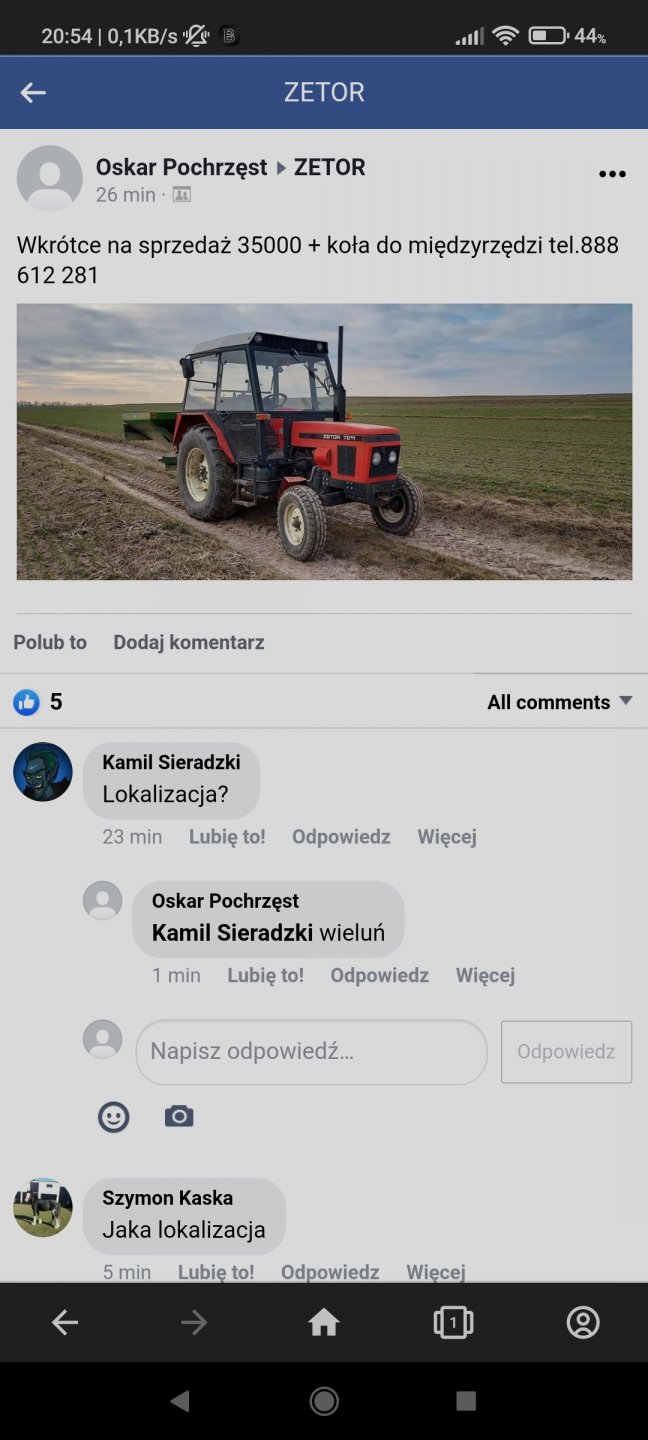Open the emoji picker for reply
The height and width of the screenshot is (1440, 648).
(x=114, y=1116)
